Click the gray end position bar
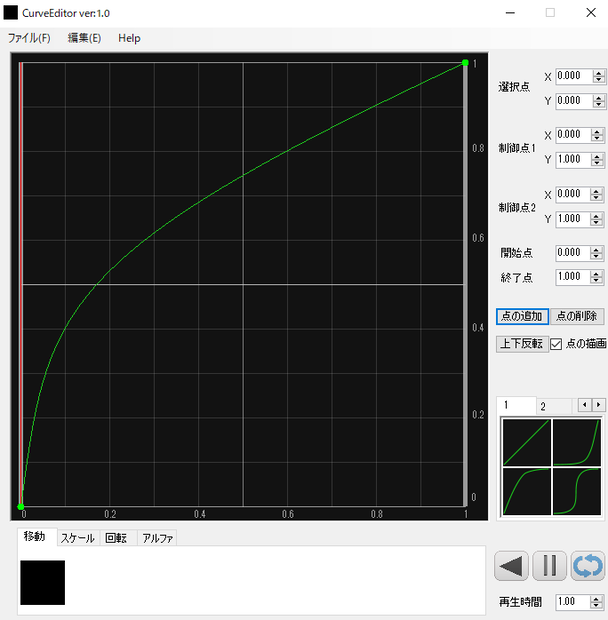608x620 pixels. pos(465,284)
